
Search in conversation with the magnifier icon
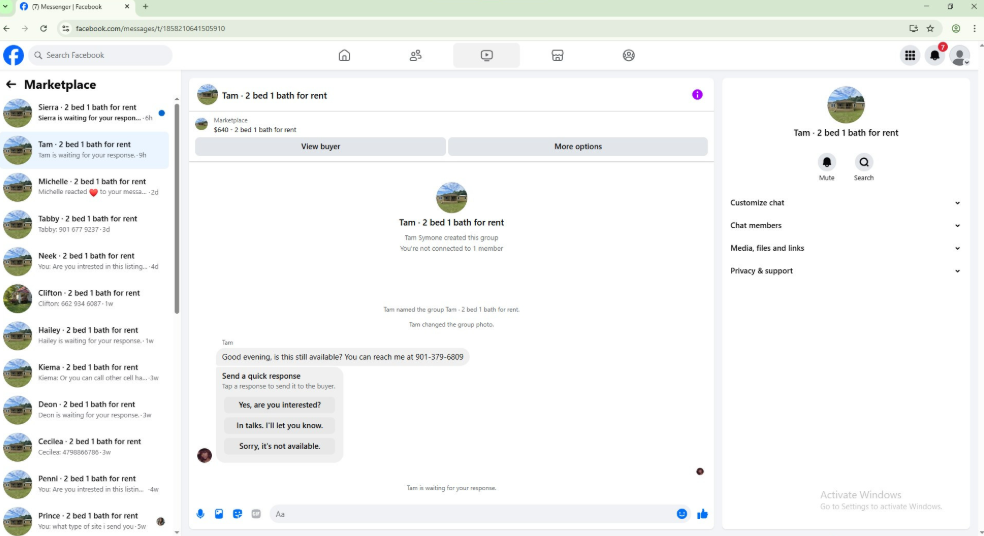point(864,162)
